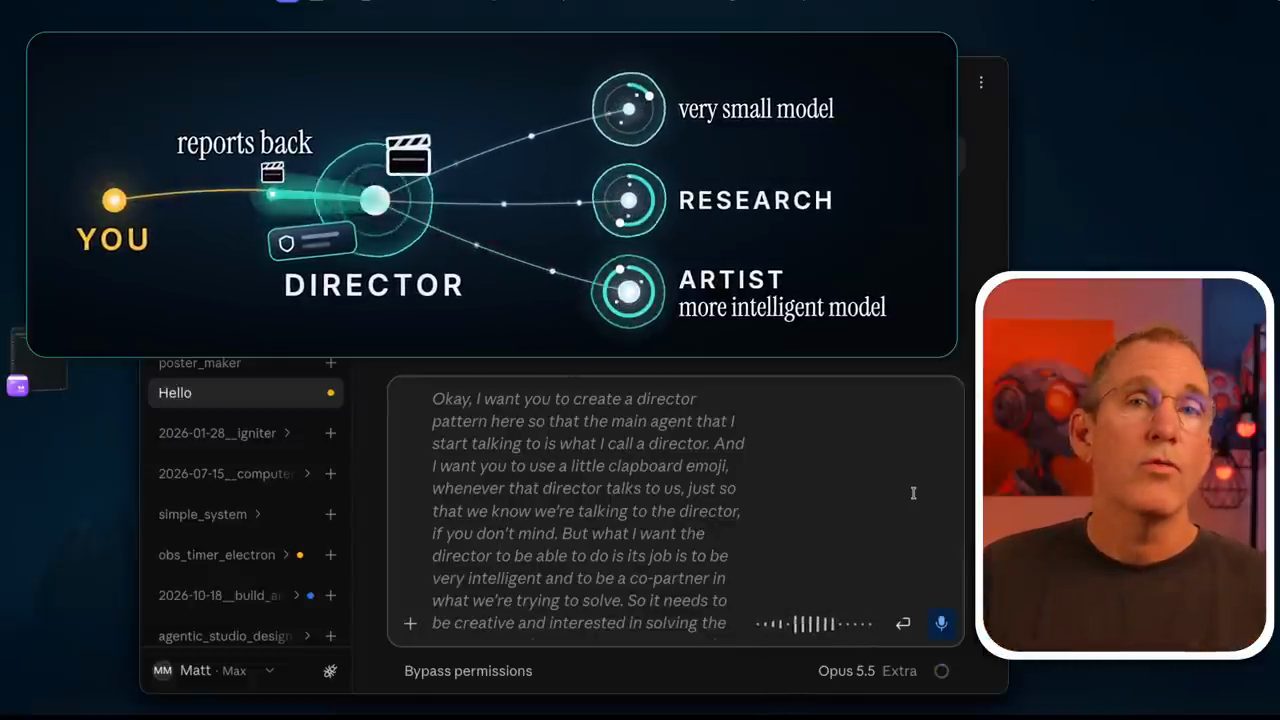Open the three-dot overflow menu
The width and height of the screenshot is (1280, 720).
981,82
